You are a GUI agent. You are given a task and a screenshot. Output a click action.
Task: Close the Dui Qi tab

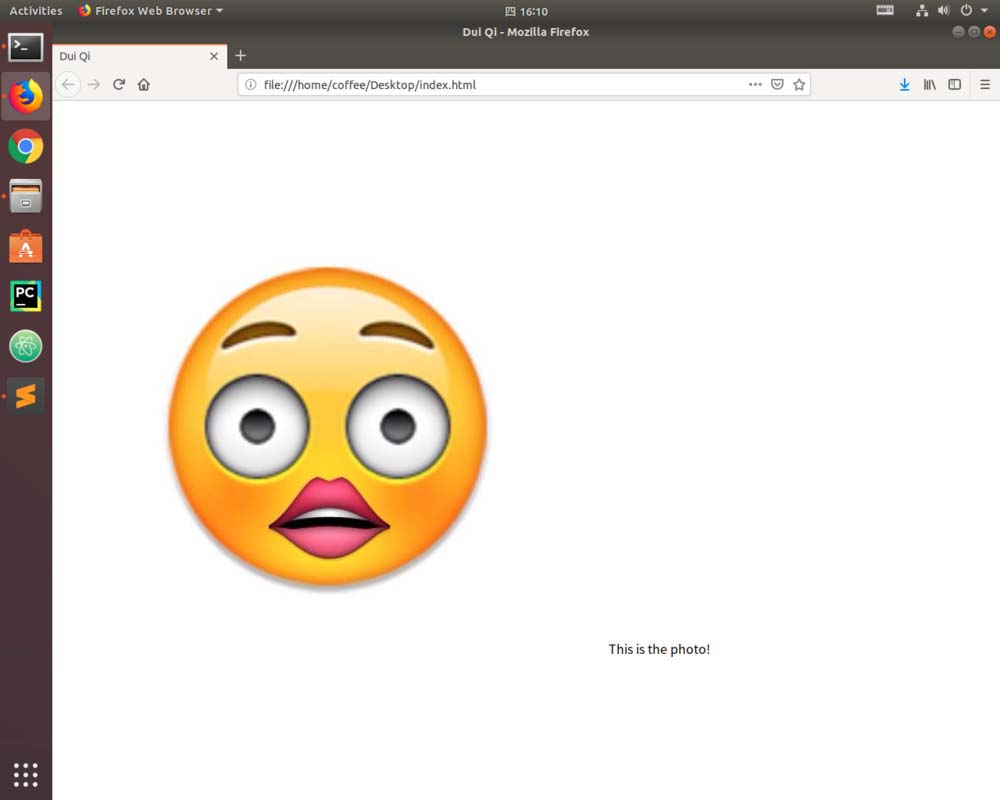pos(214,56)
